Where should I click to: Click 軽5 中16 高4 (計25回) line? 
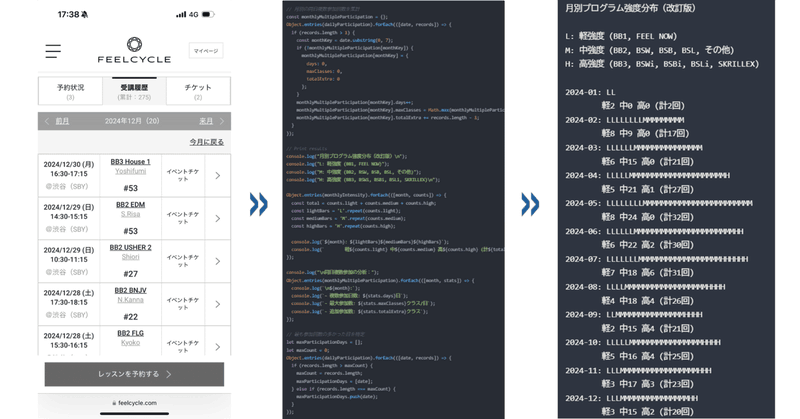coord(647,356)
